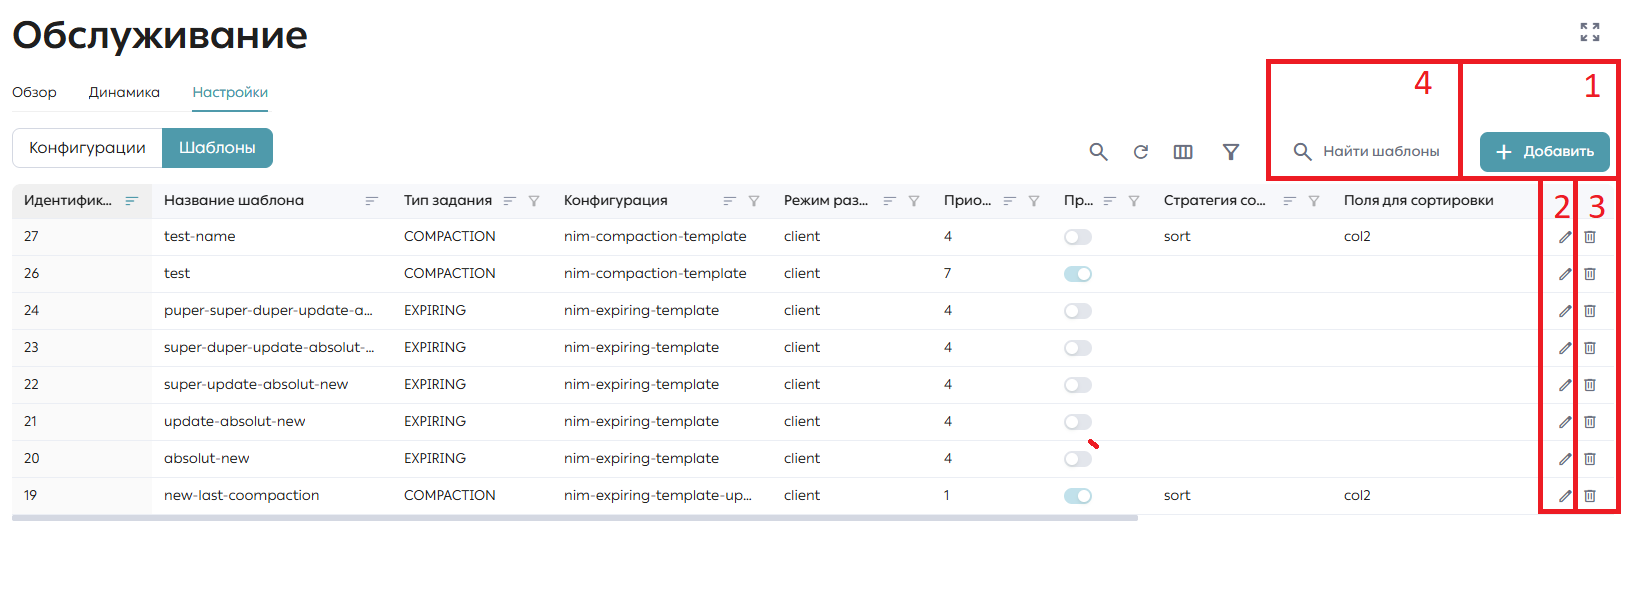Screen dimensions: 1629x604
Task: Open the column visibility settings icon
Action: (x=1183, y=152)
